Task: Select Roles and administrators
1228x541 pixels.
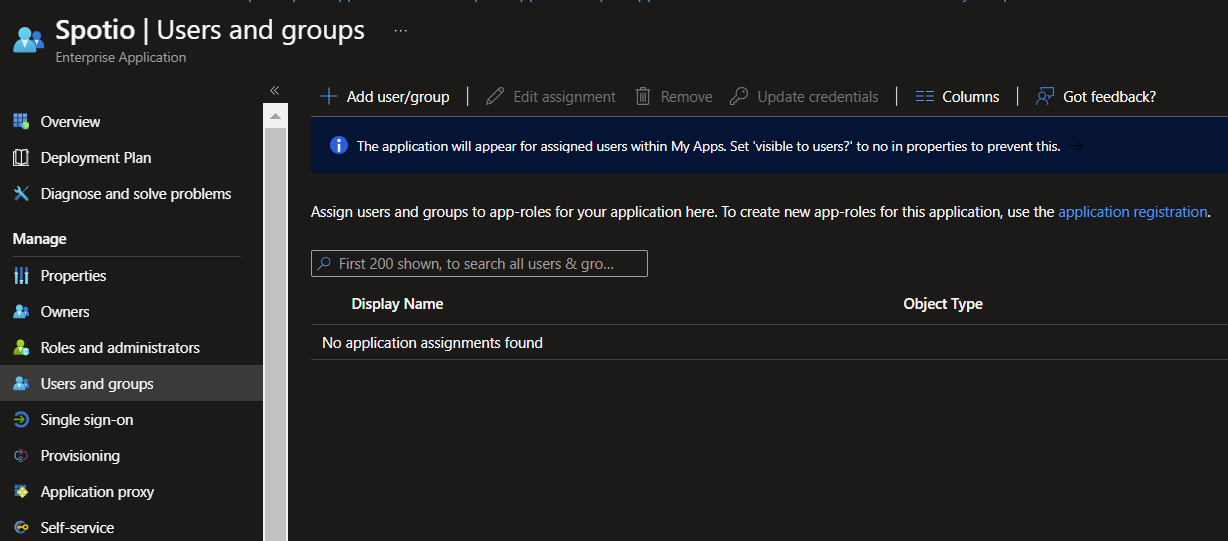Action: 120,348
